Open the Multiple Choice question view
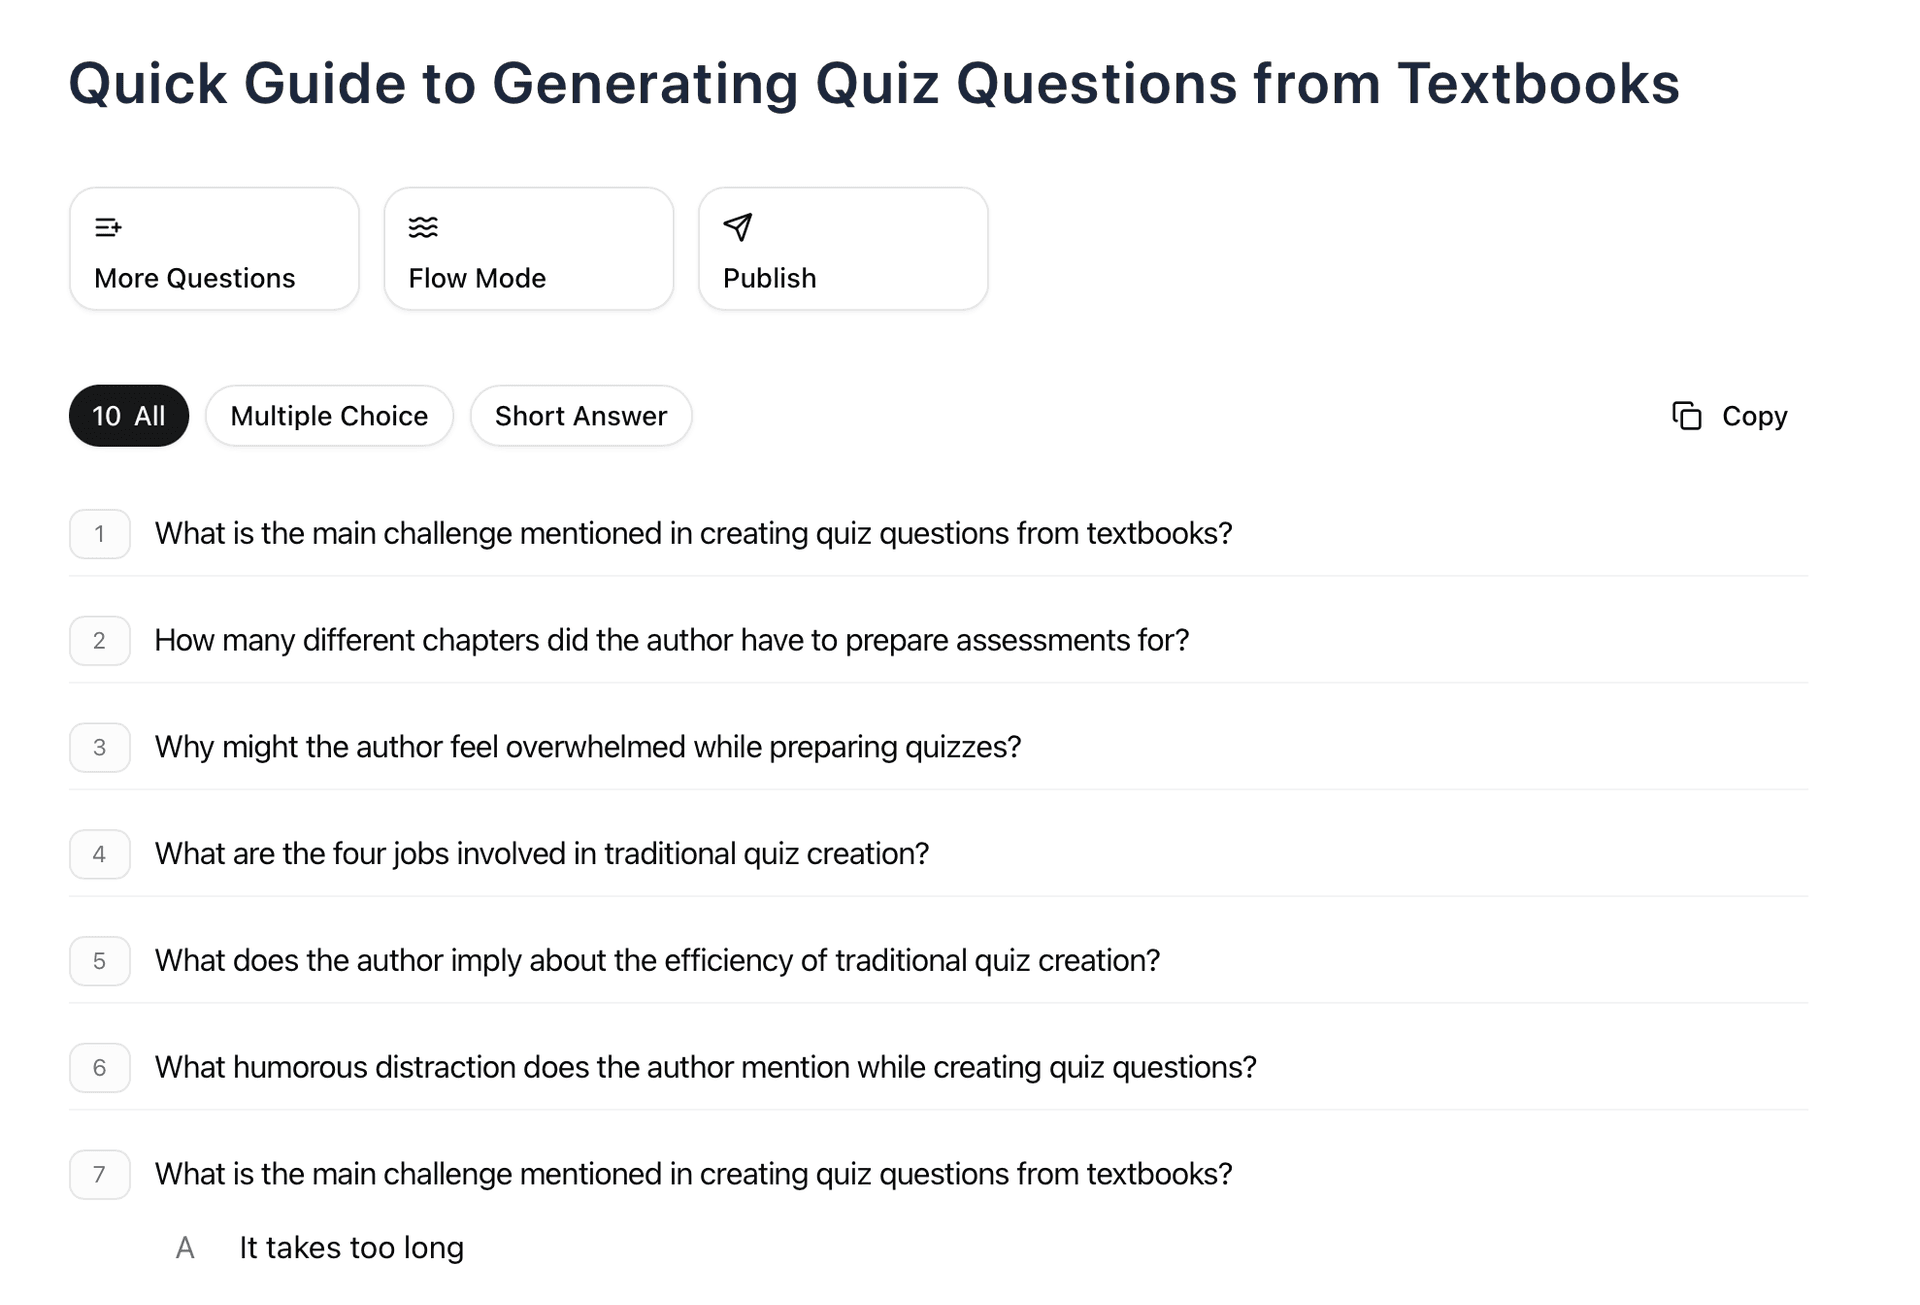This screenshot has height=1305, width=1920. tap(329, 415)
